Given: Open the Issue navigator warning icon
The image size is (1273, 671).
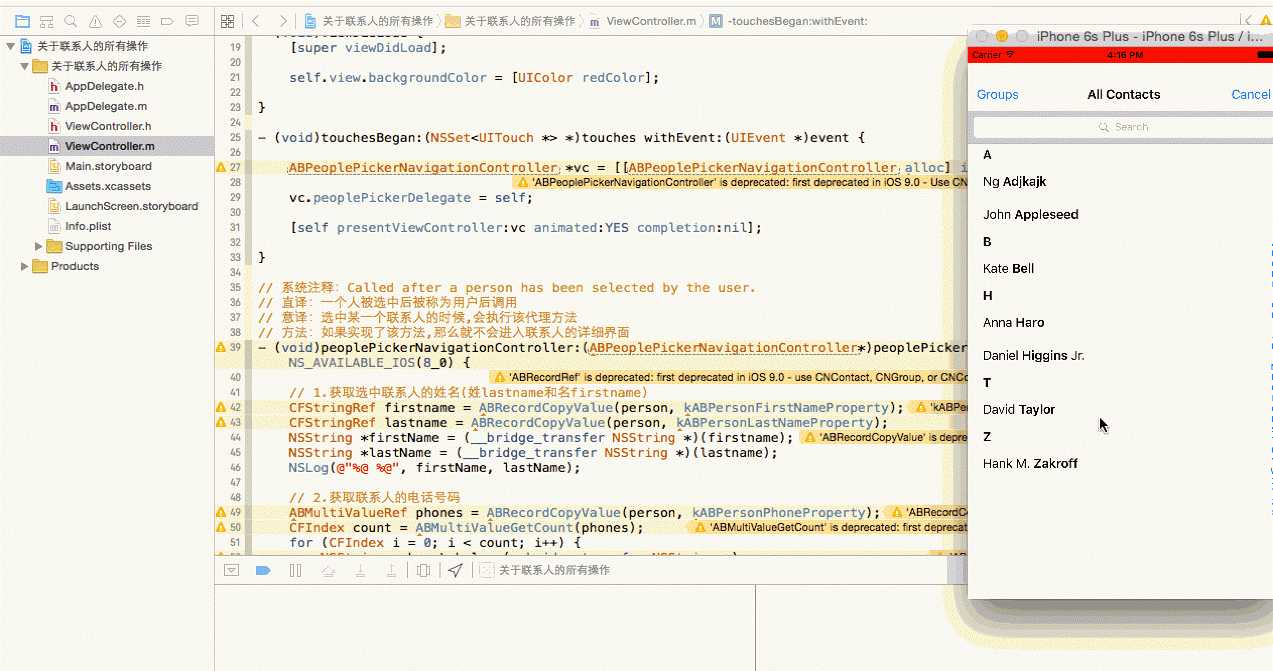Looking at the screenshot, I should (95, 21).
